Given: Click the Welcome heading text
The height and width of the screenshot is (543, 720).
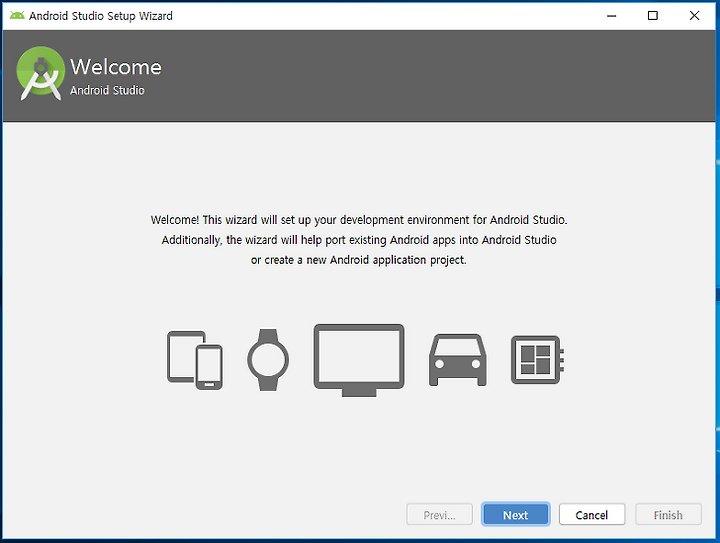Looking at the screenshot, I should point(116,67).
